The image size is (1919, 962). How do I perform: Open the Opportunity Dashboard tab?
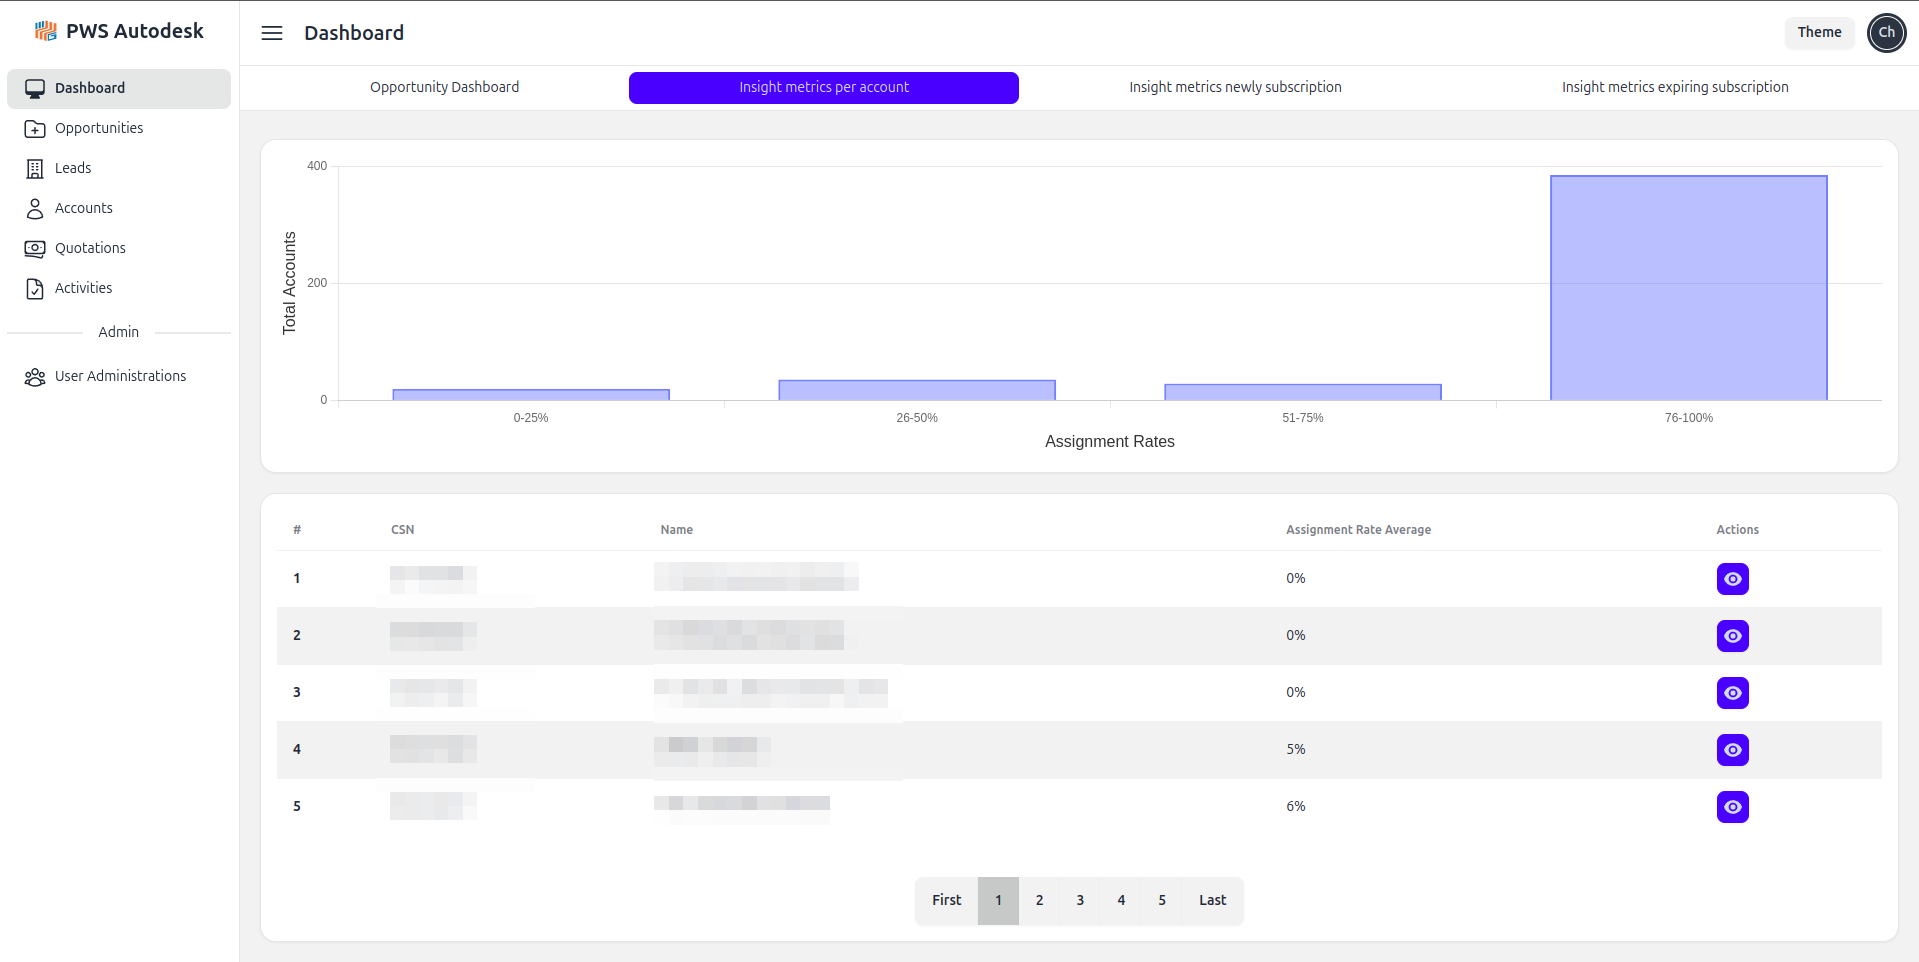point(444,87)
